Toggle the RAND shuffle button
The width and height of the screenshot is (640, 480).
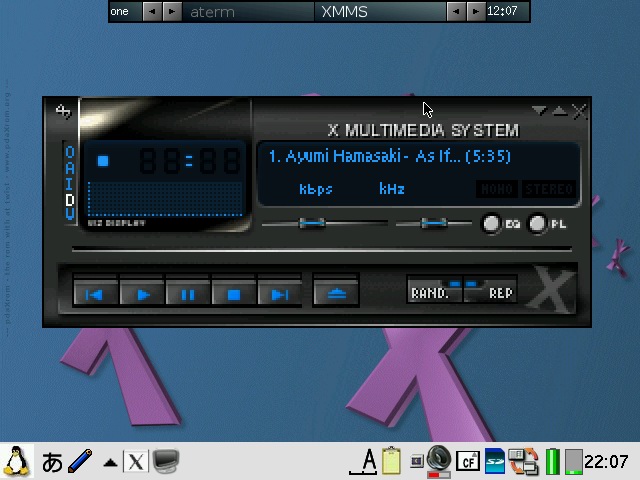tap(431, 293)
